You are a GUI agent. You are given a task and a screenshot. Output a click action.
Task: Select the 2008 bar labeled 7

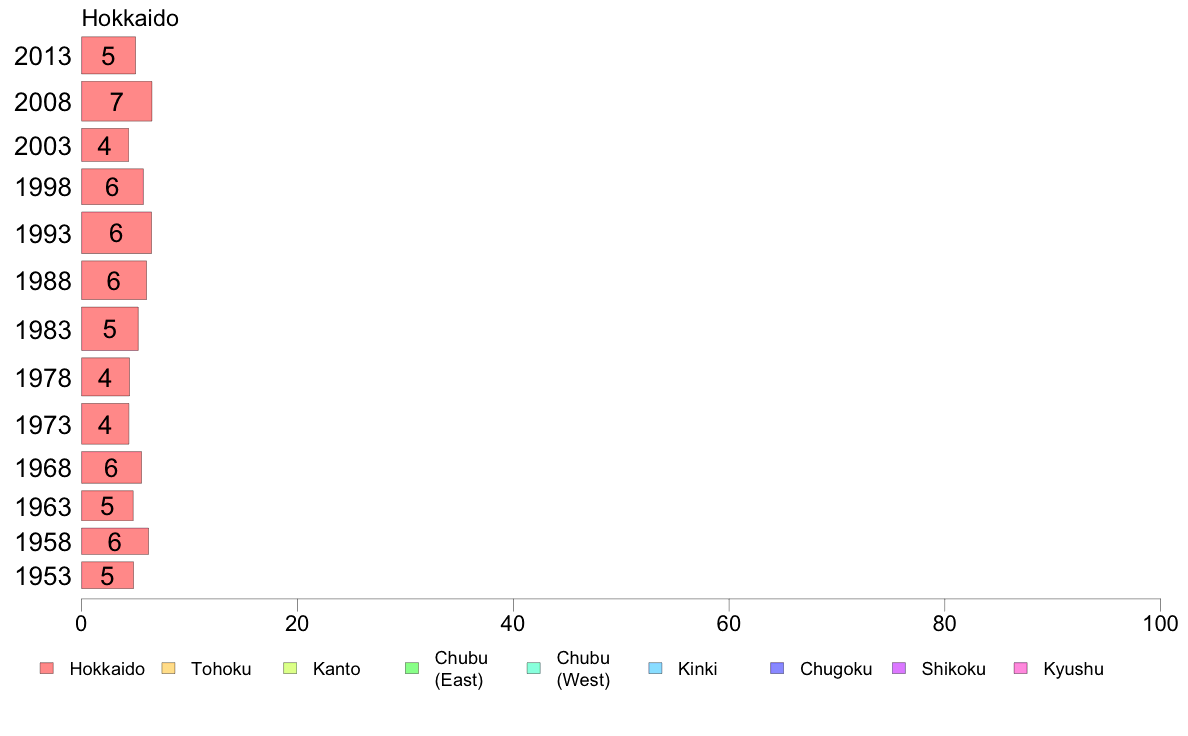click(x=117, y=101)
